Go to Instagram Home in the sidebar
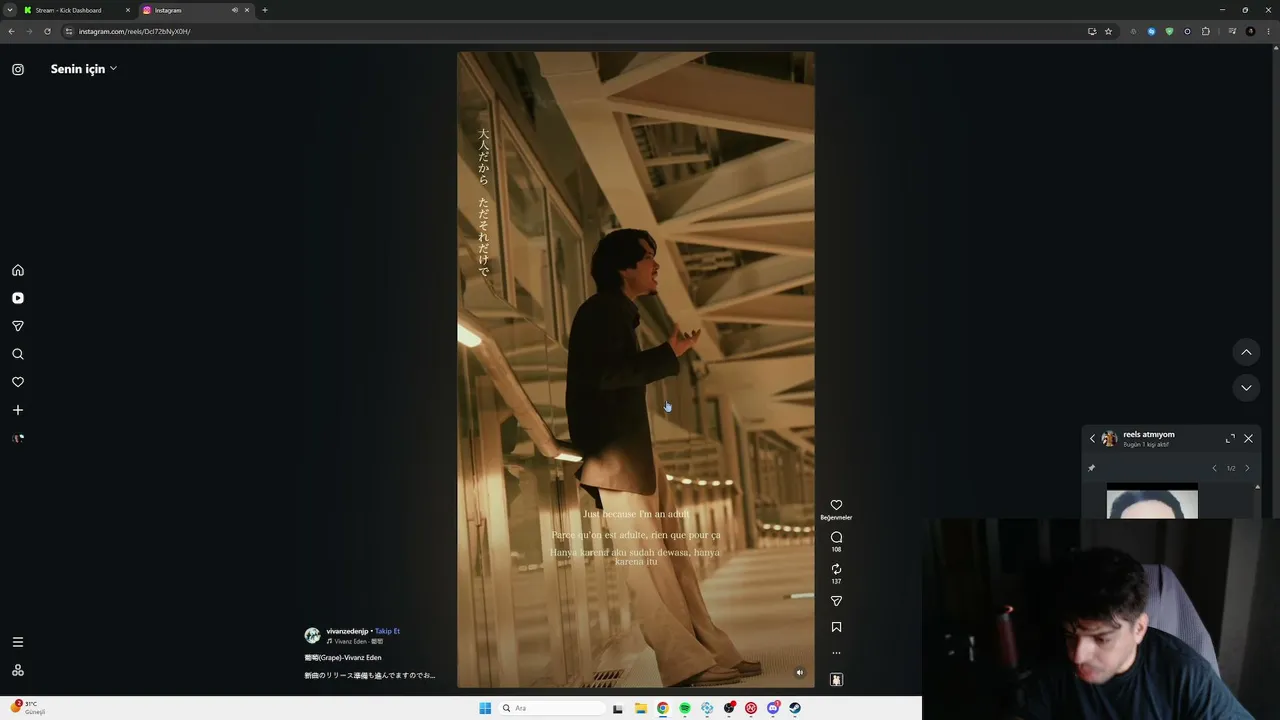1280x720 pixels. point(18,270)
